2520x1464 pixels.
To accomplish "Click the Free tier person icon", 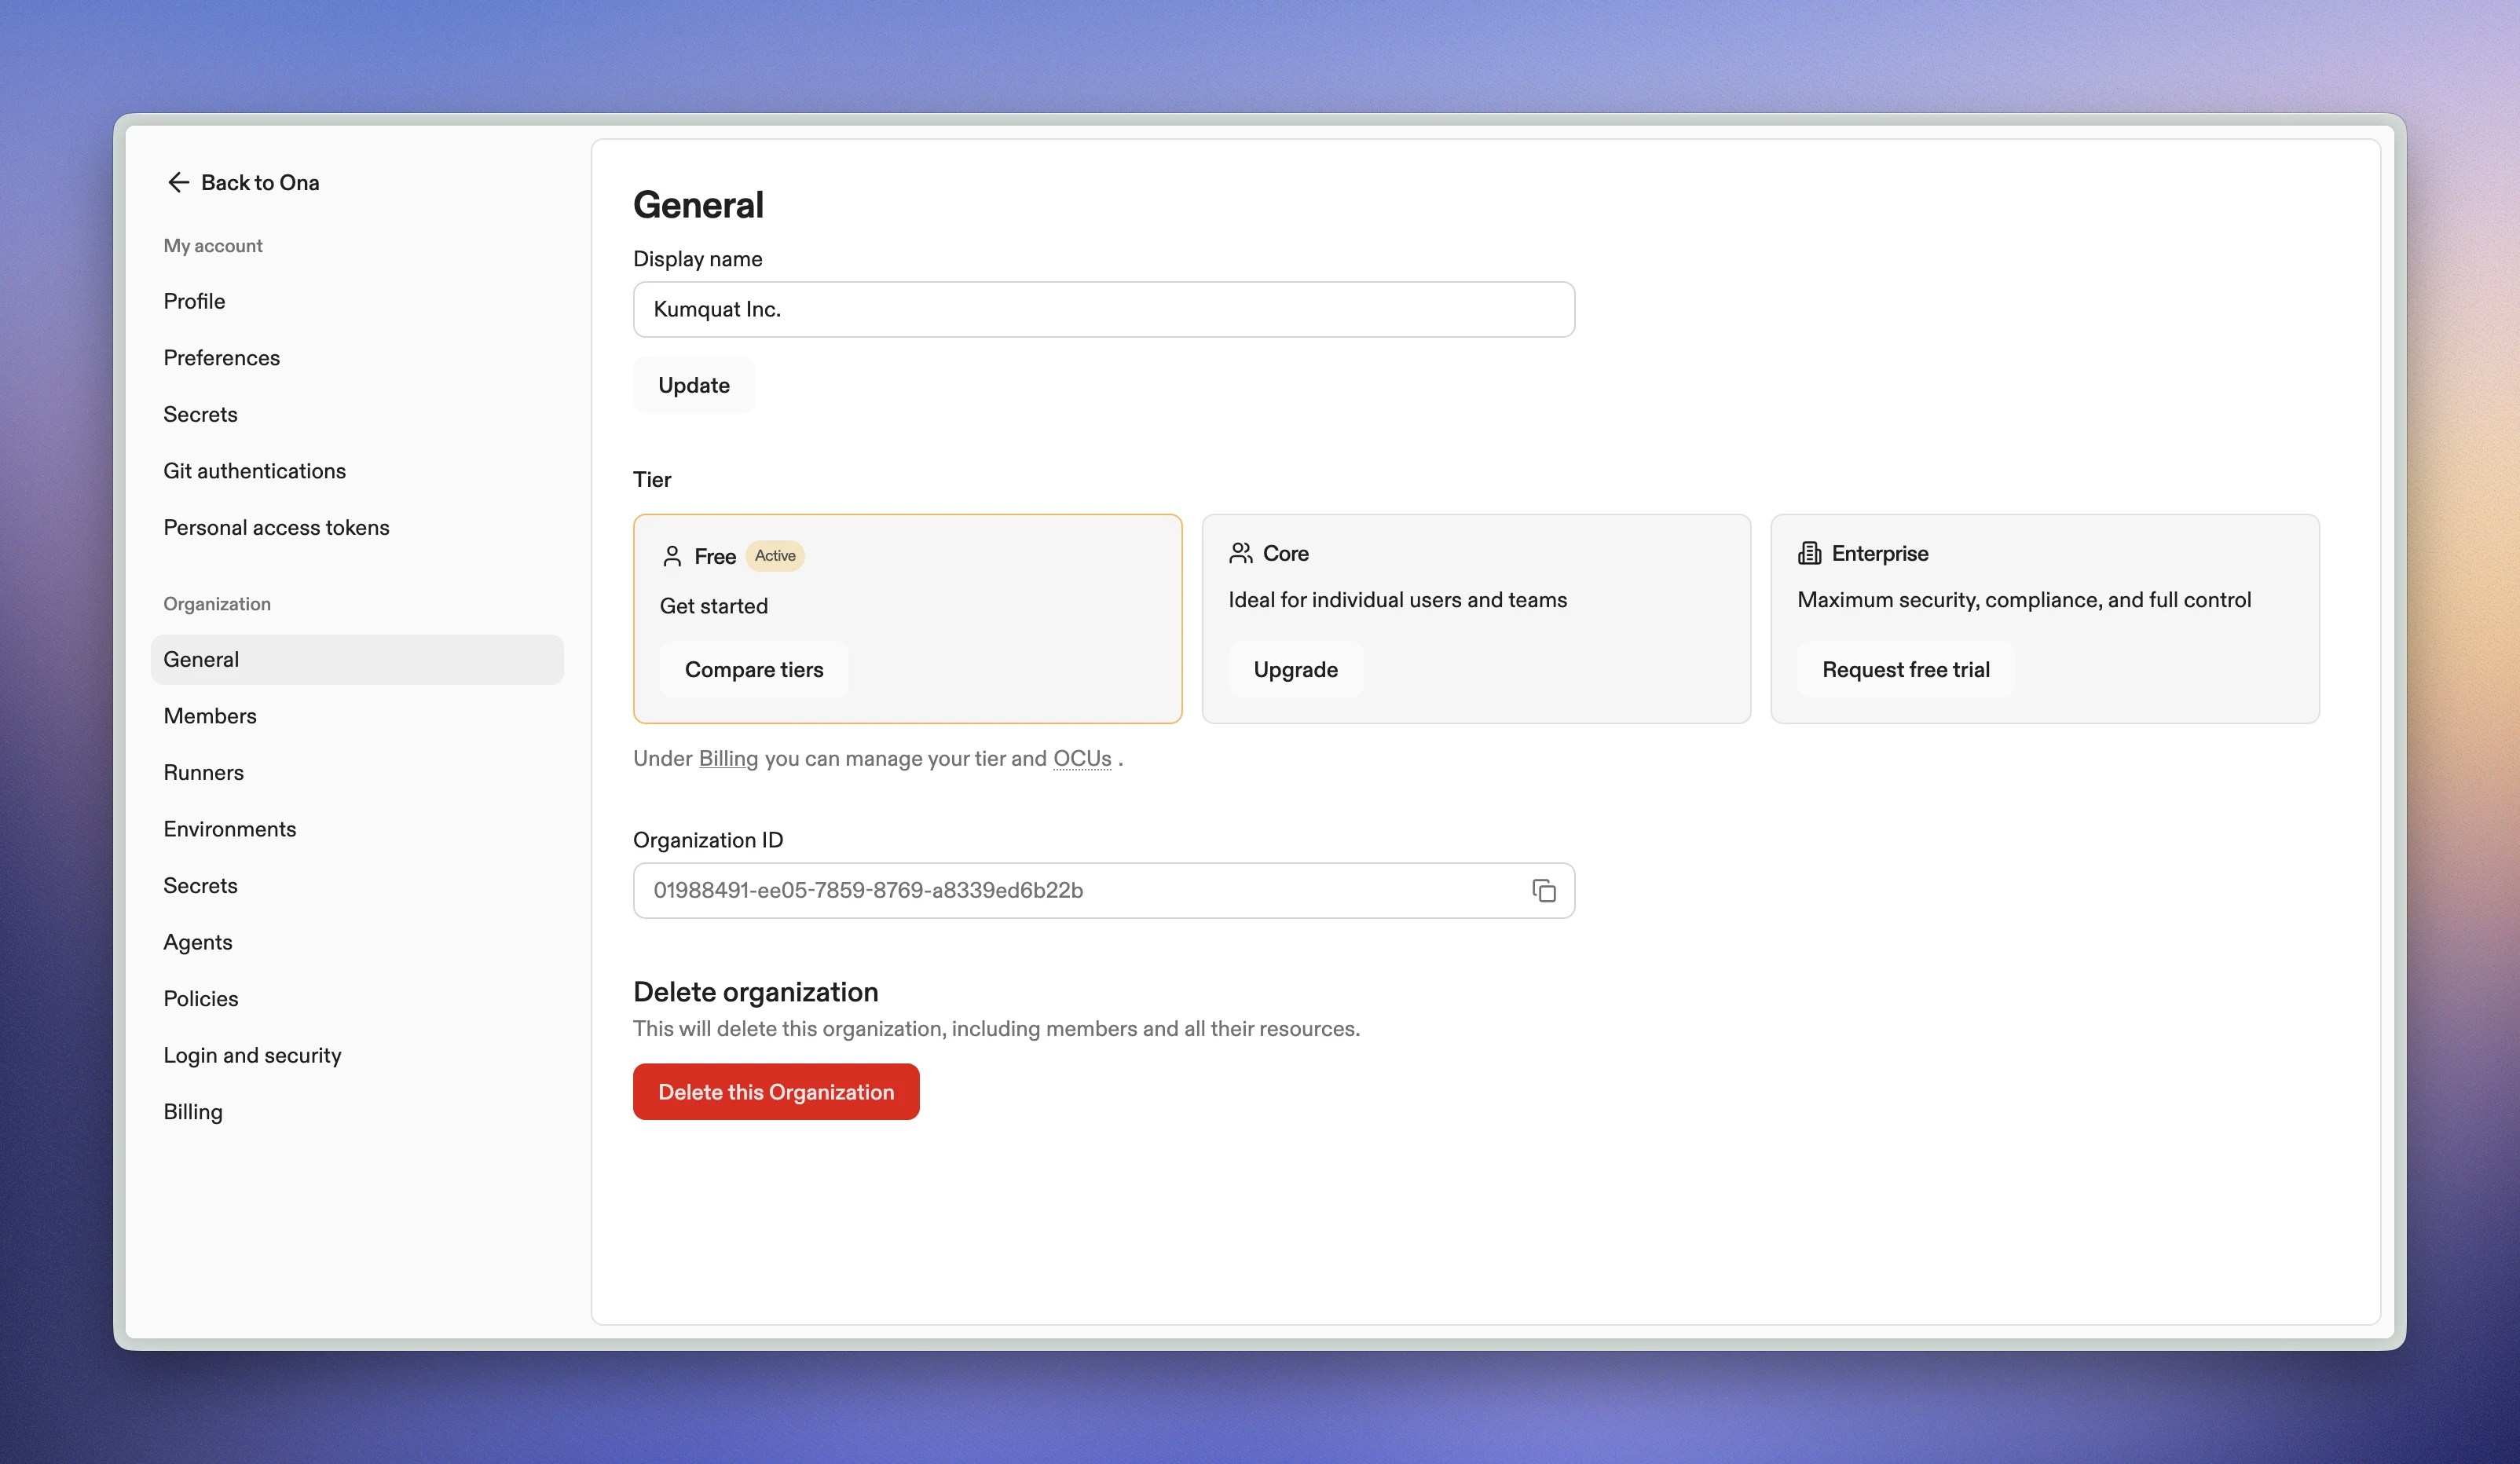I will coord(672,556).
